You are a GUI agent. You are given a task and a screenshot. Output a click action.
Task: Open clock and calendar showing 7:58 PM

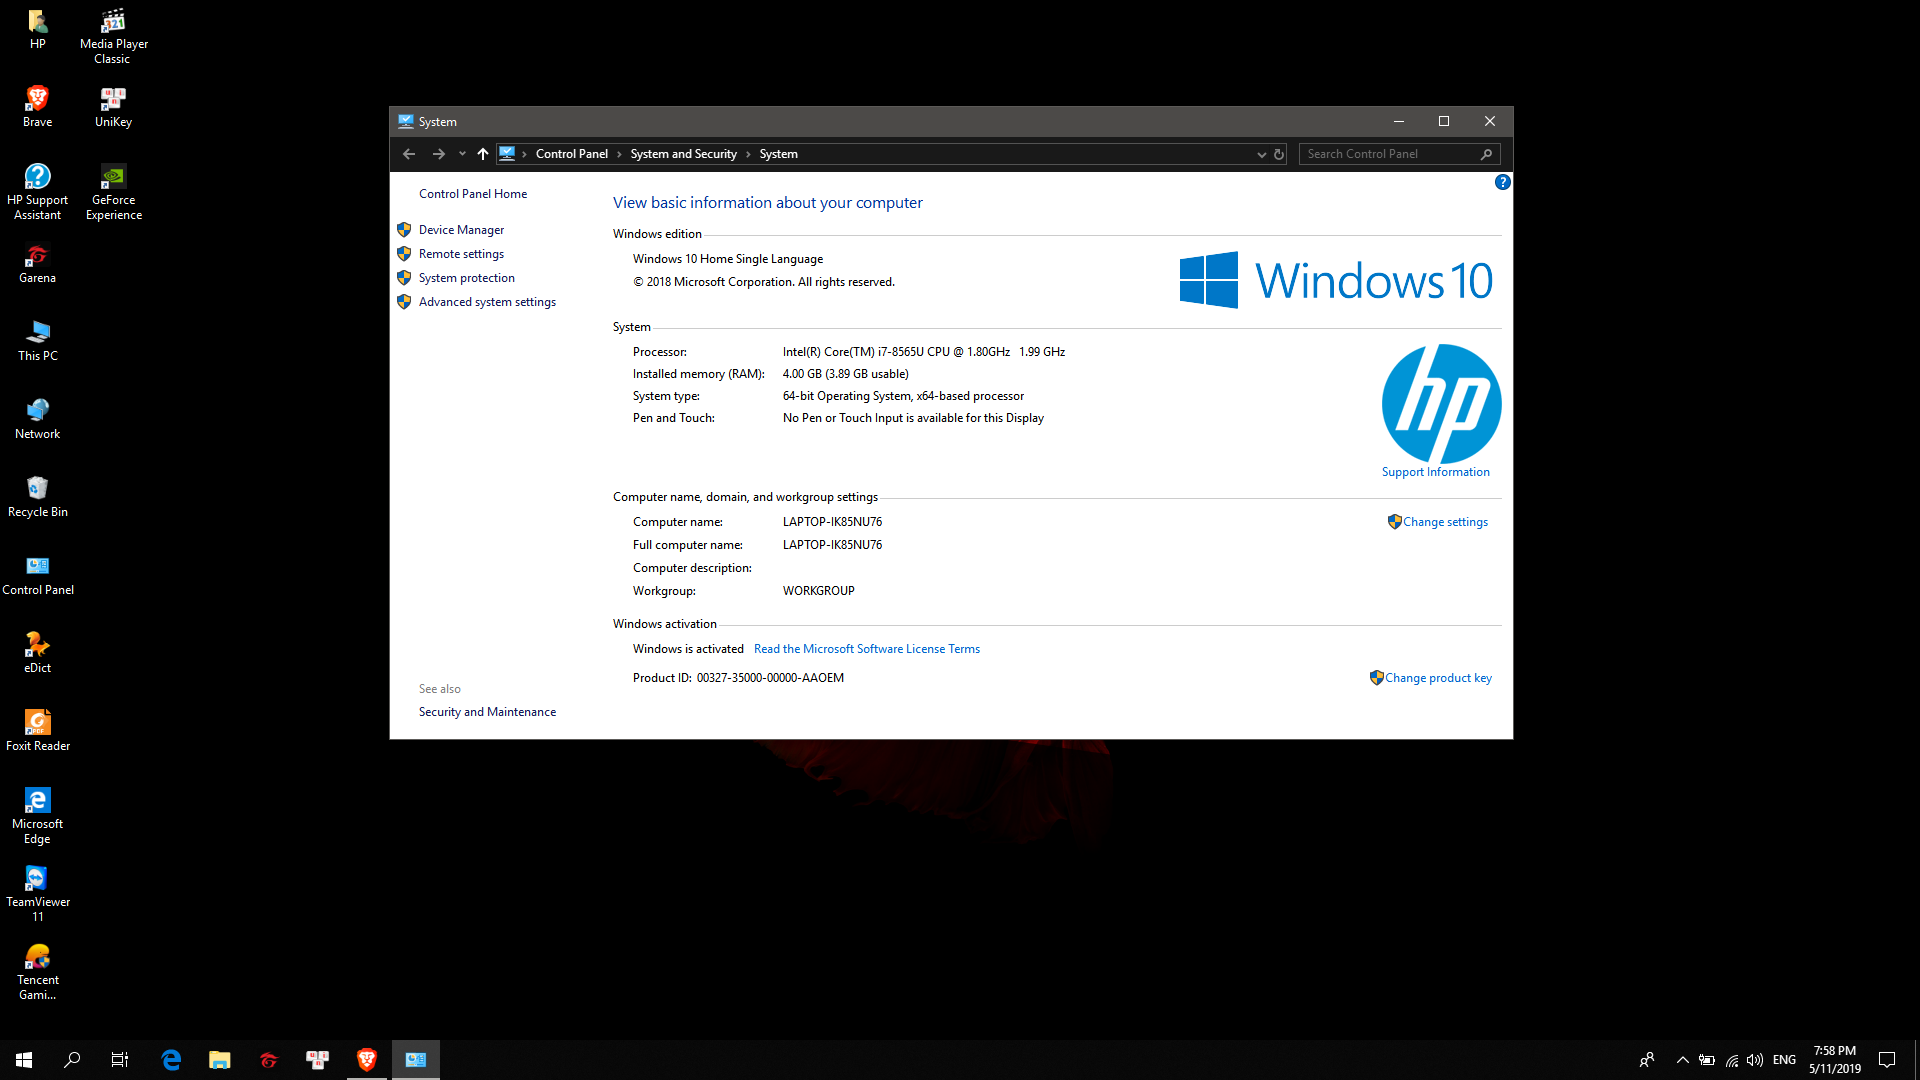click(1834, 1060)
